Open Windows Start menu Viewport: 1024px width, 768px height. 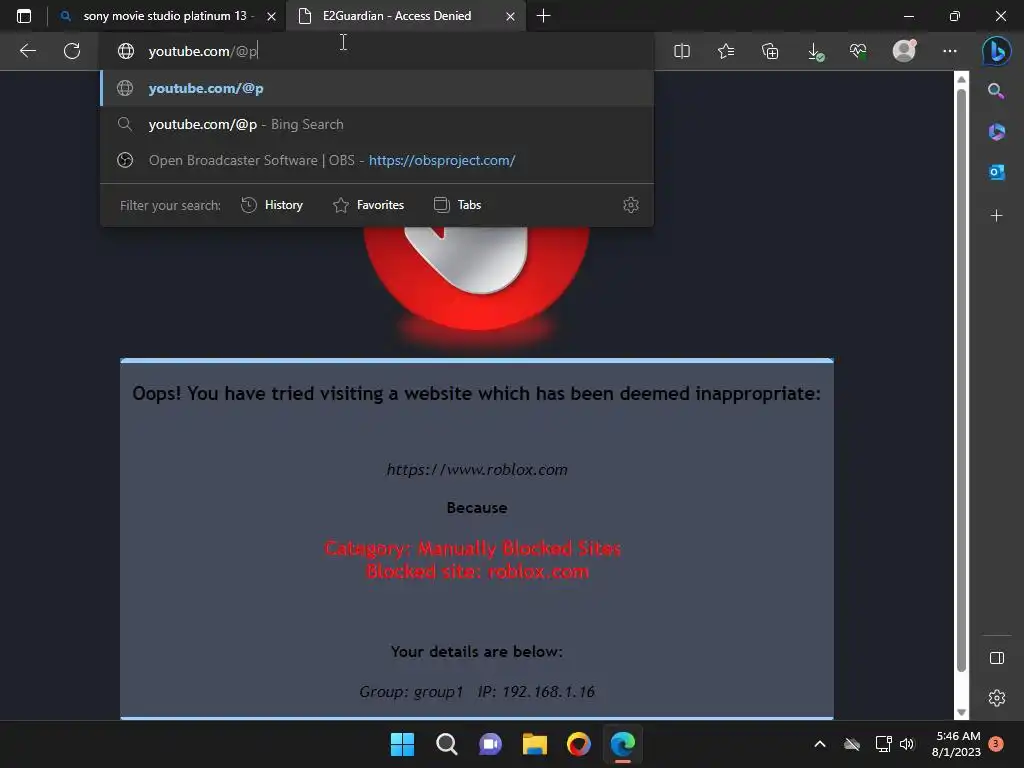click(x=402, y=744)
